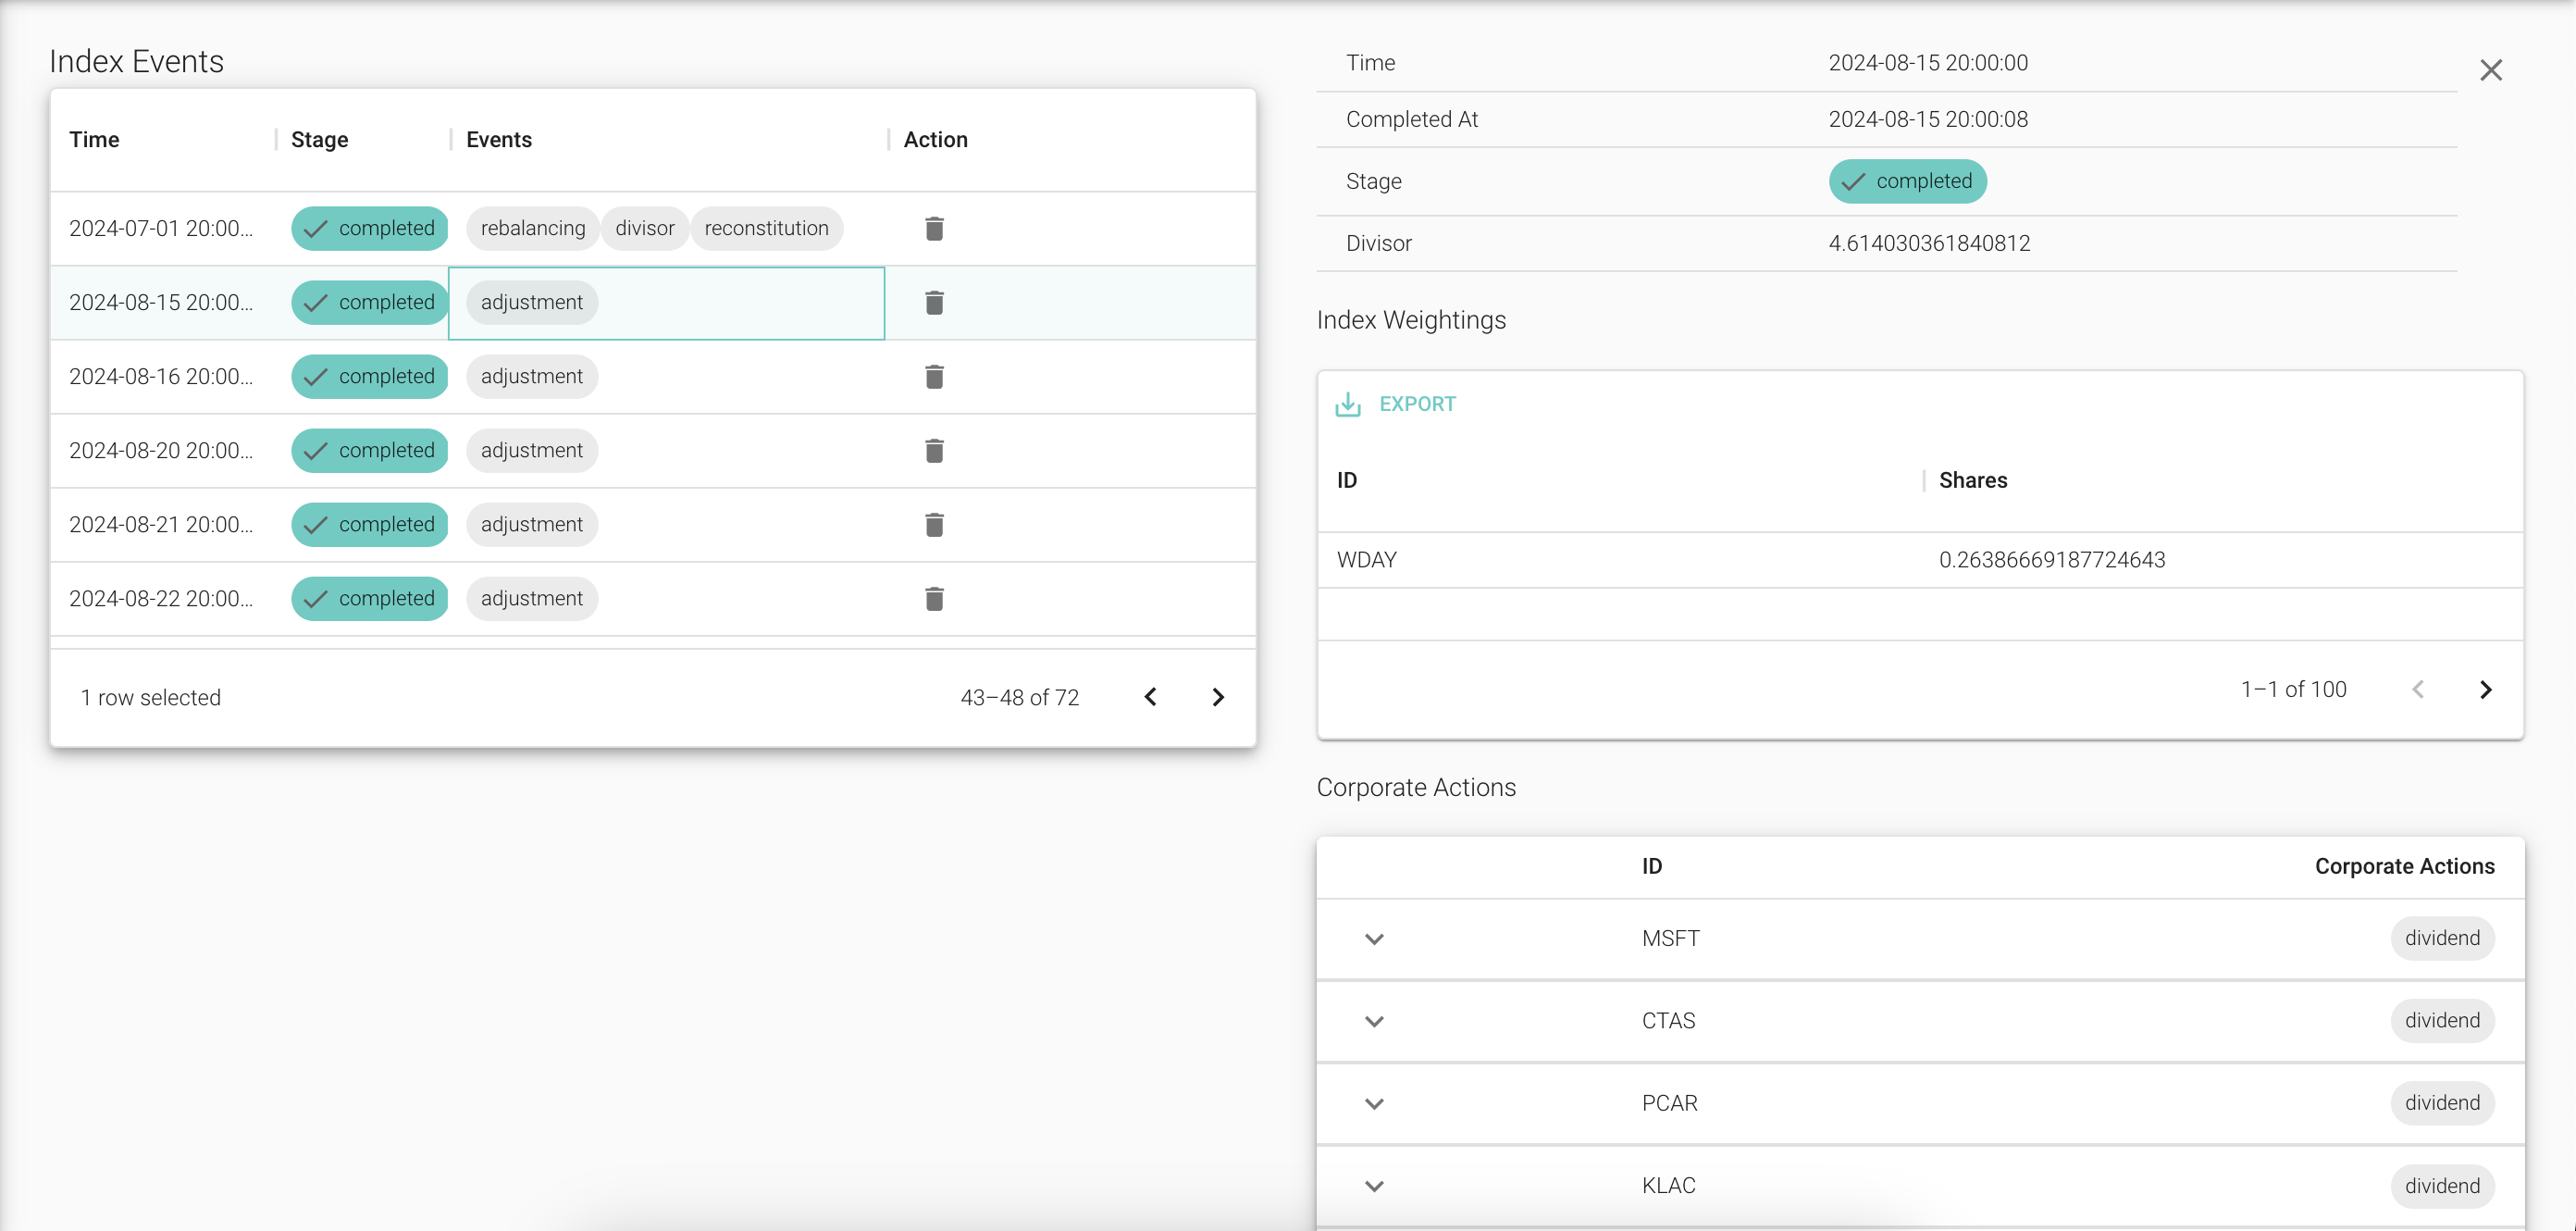The height and width of the screenshot is (1231, 2576).
Task: Go to previous page of Index Events
Action: (1151, 696)
